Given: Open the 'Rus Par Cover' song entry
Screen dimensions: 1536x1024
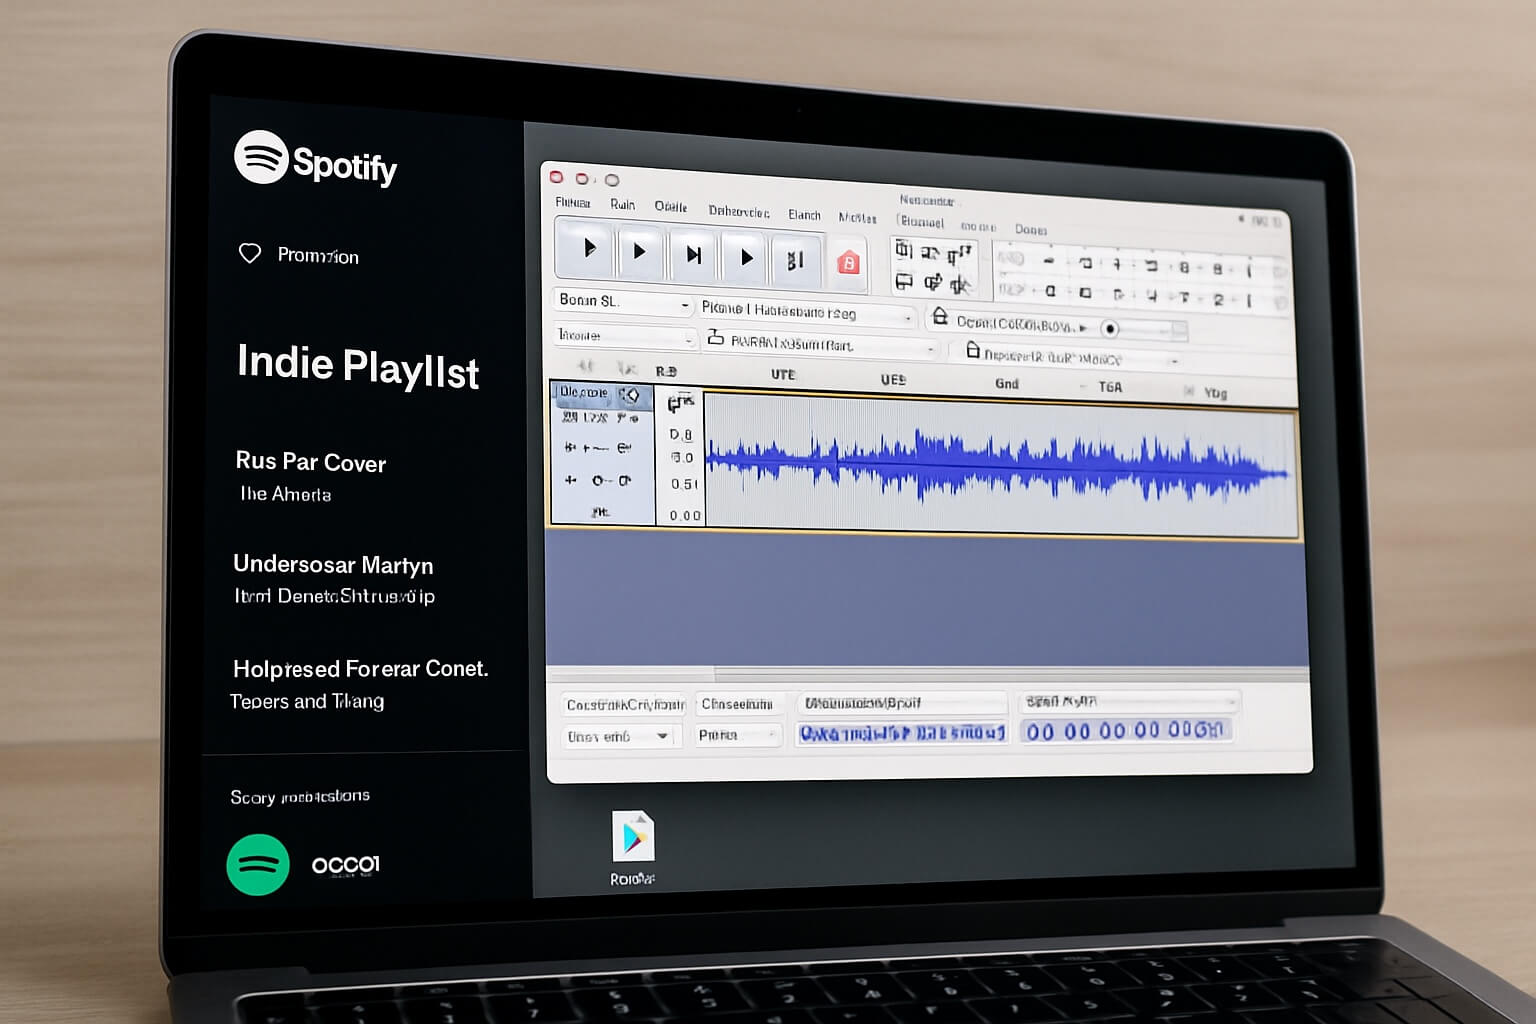Looking at the screenshot, I should click(x=310, y=462).
